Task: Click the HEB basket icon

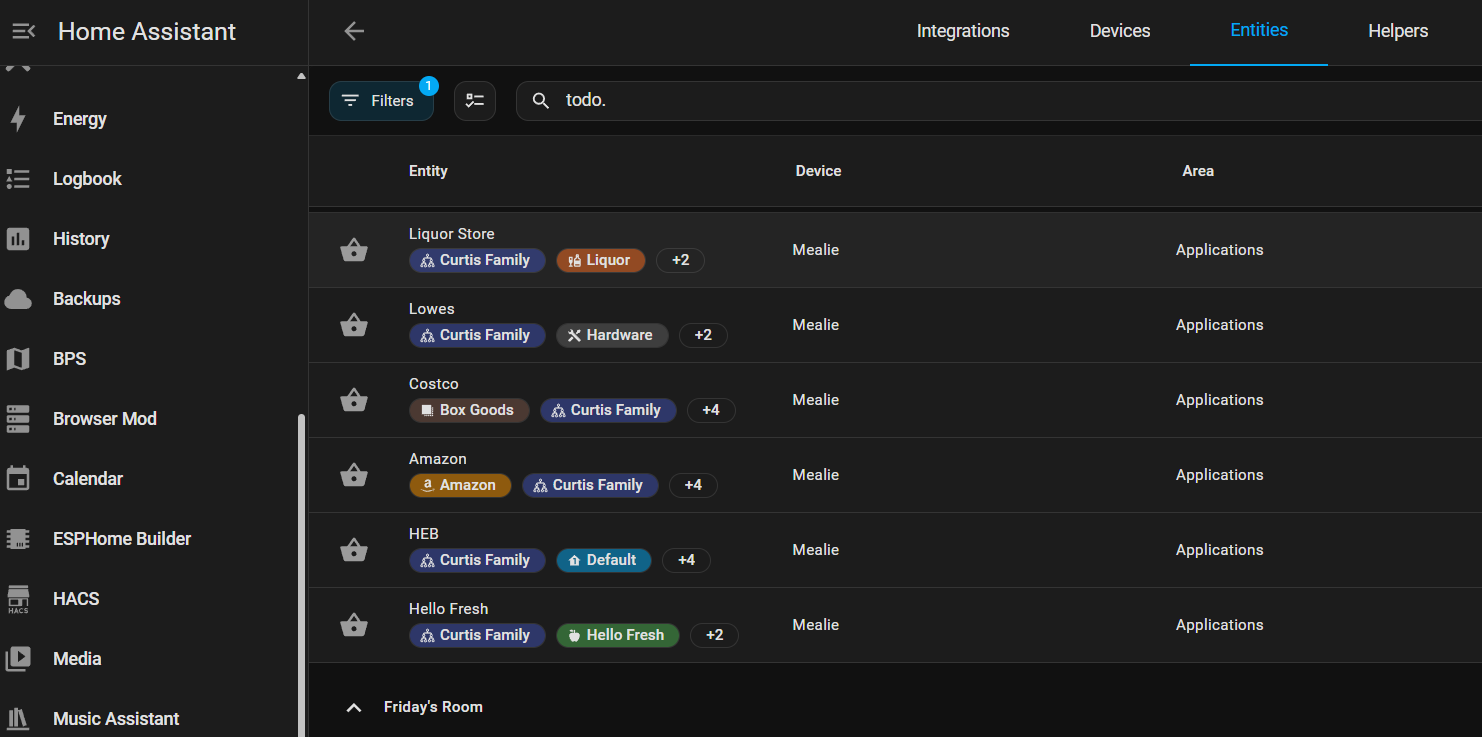Action: tap(354, 550)
